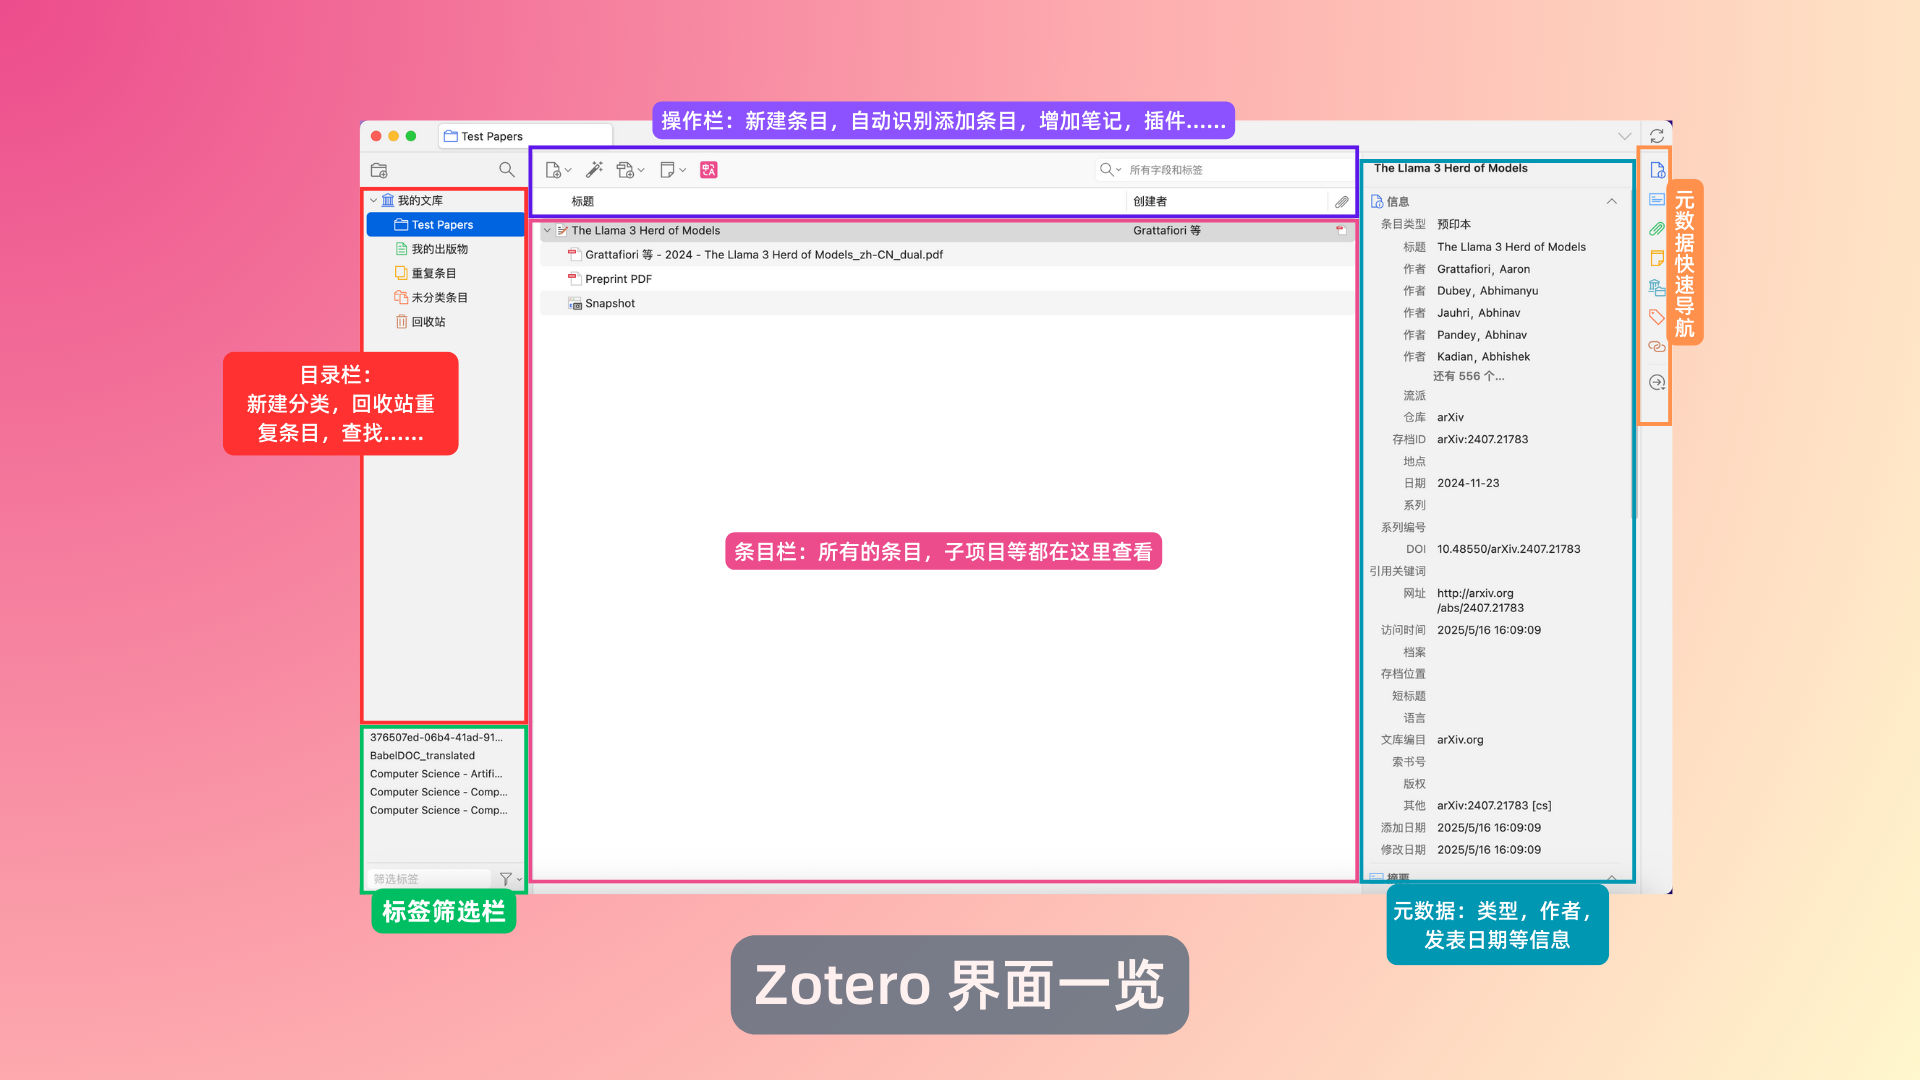Click 还有 556 个... to show more authors
This screenshot has height=1080, width=1920.
[1468, 377]
